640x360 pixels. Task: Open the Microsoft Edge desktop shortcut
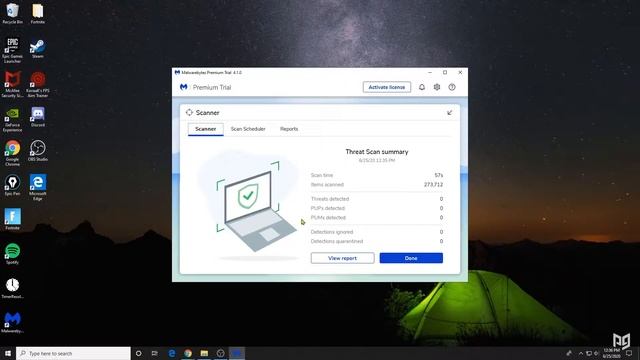point(38,188)
